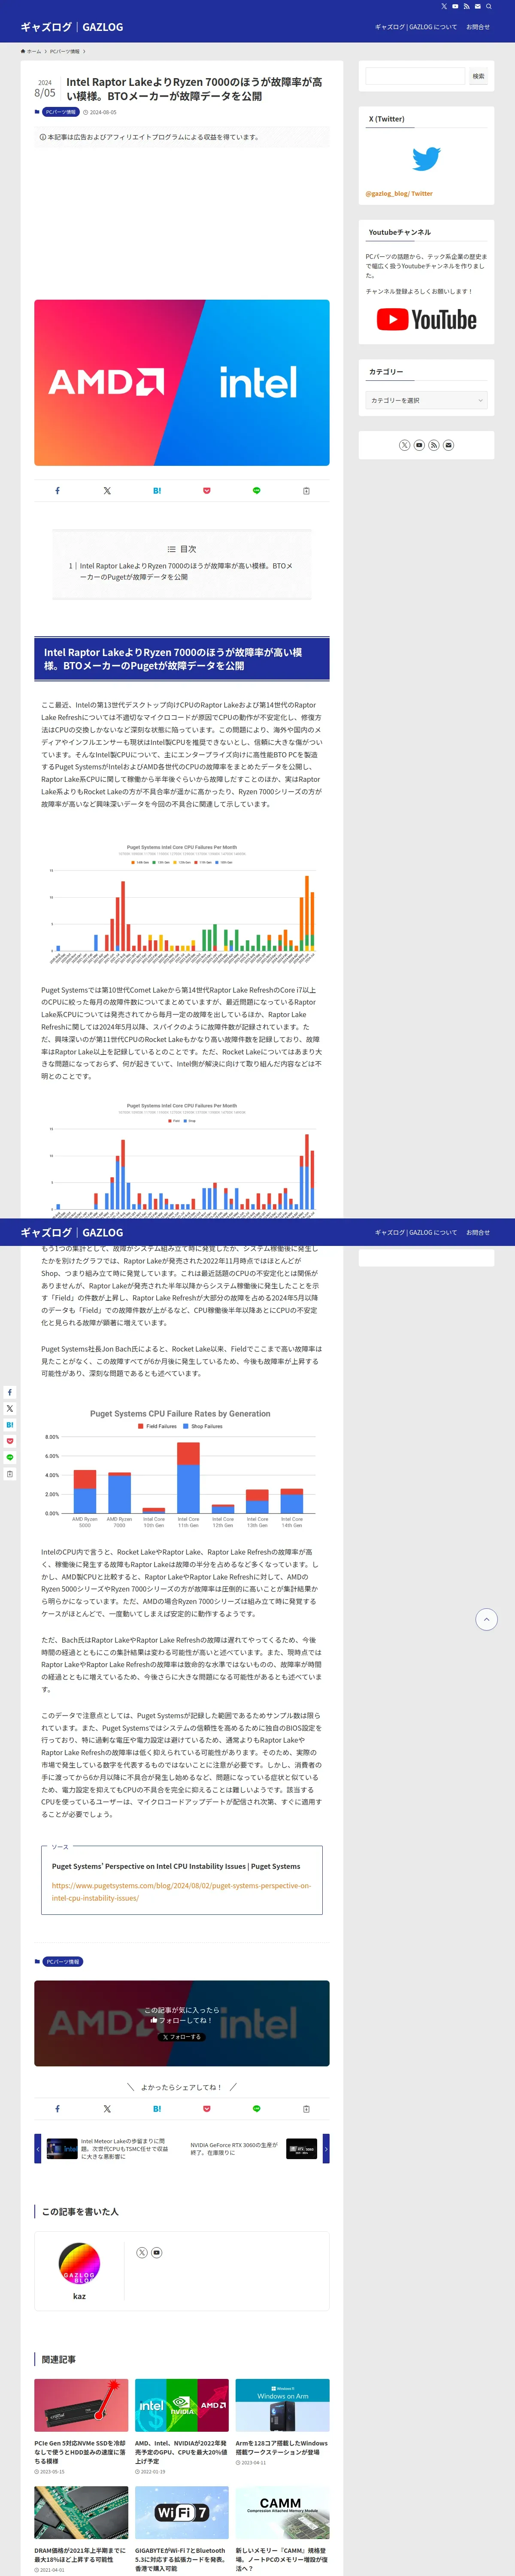Share on X from floating left share bar
The width and height of the screenshot is (515, 2576).
point(10,1408)
